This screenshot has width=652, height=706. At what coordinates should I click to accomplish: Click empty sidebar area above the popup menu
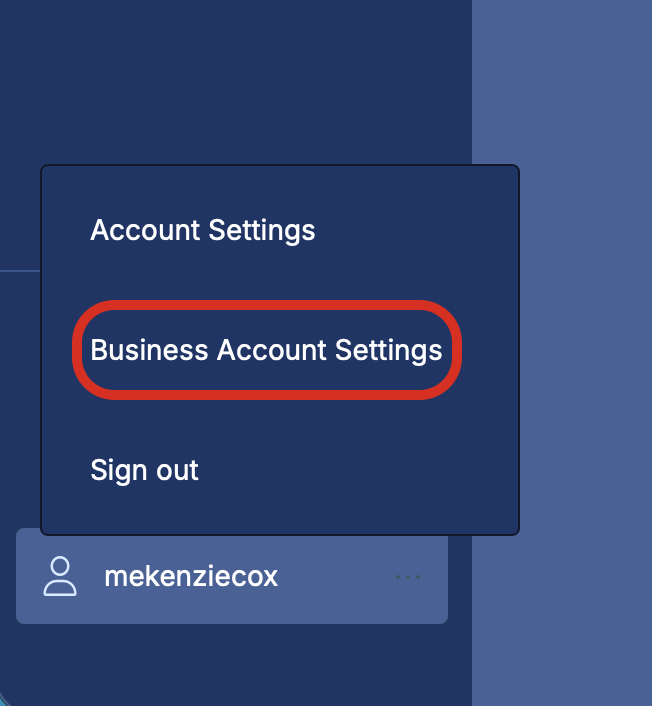pos(234,81)
